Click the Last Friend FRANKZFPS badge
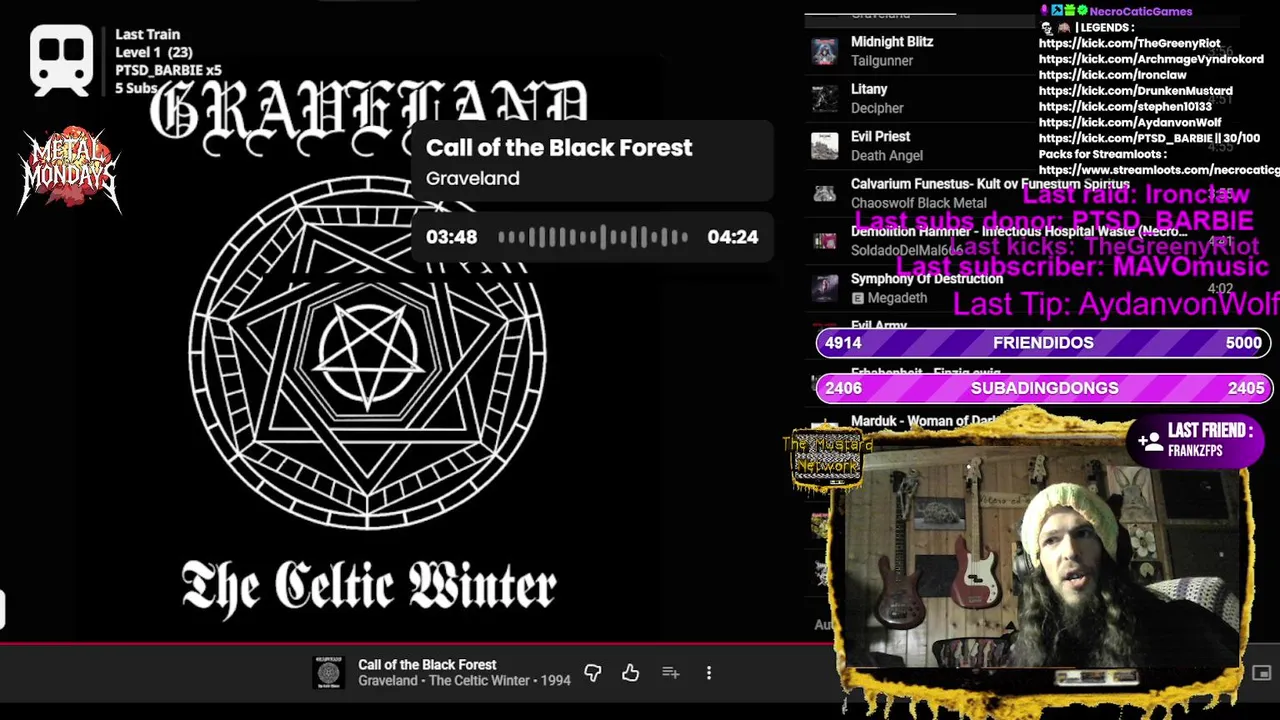The image size is (1280, 720). 1194,440
